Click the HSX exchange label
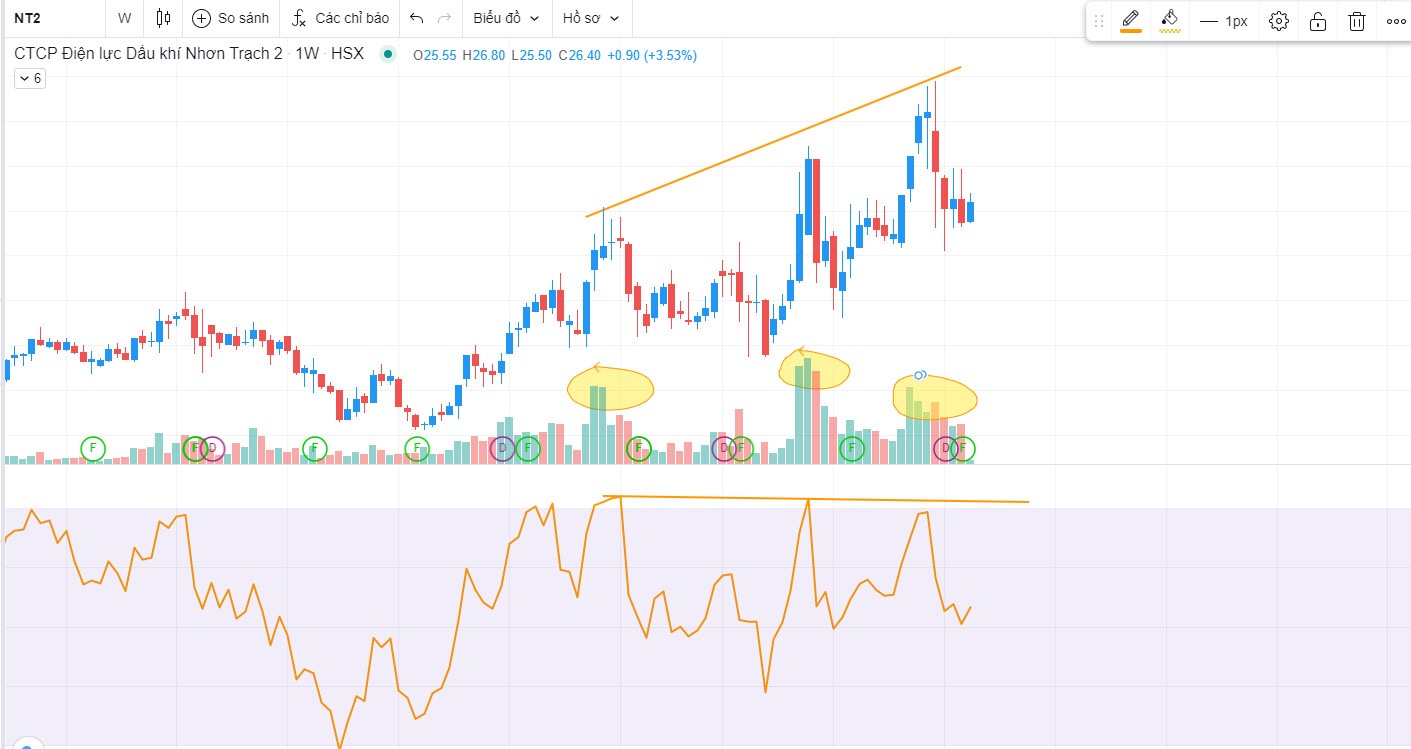The height and width of the screenshot is (749, 1411). click(x=347, y=54)
